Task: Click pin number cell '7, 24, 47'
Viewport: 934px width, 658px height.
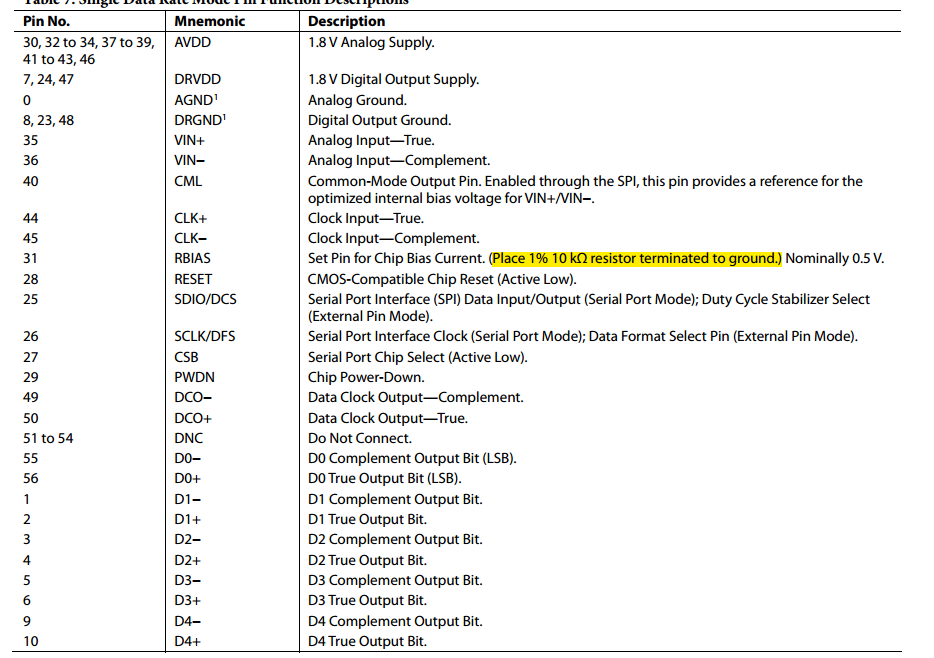Action: tap(48, 79)
